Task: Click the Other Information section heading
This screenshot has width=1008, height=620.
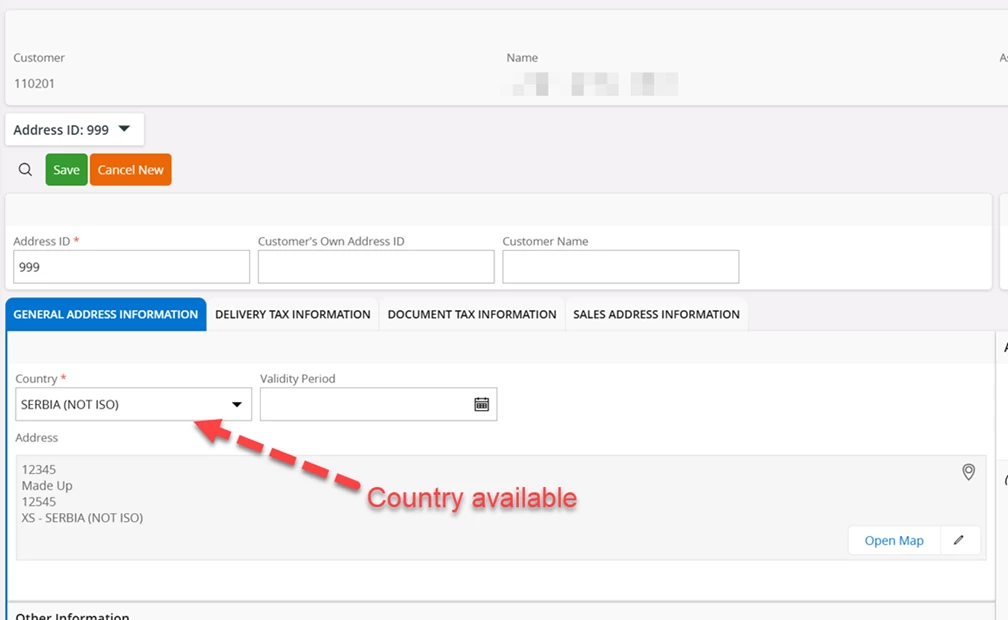Action: pos(72,615)
